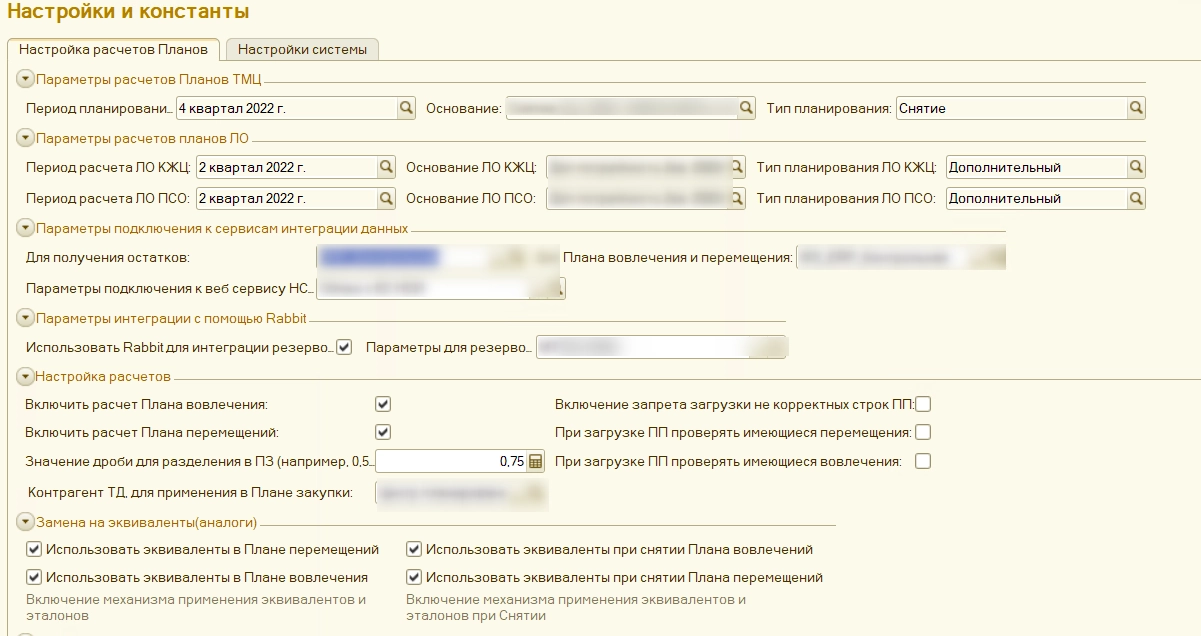
Task: Collapse Замена на эквиваленты(аналоги) section
Action: 26,522
